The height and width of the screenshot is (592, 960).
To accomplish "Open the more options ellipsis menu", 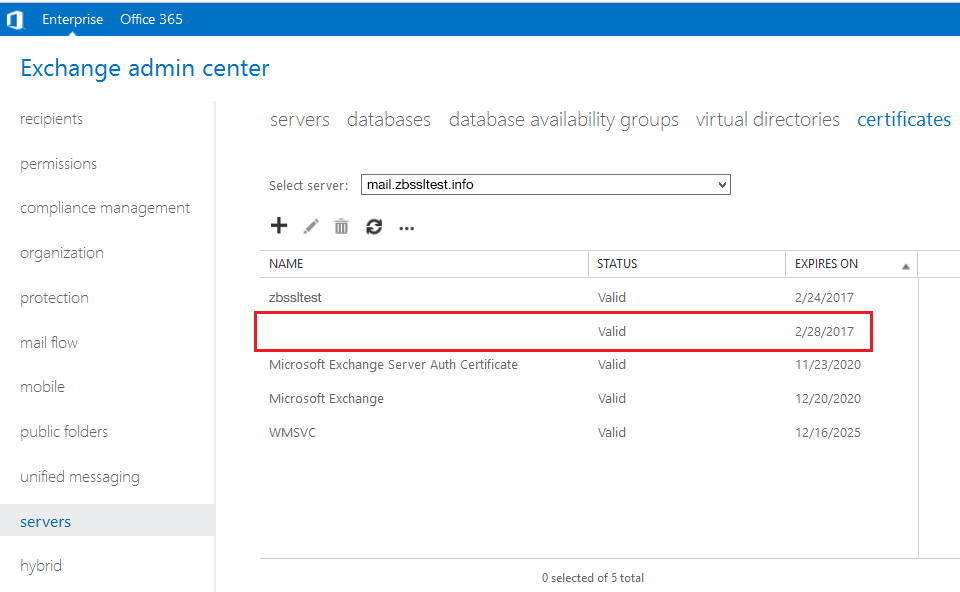I will (x=406, y=228).
